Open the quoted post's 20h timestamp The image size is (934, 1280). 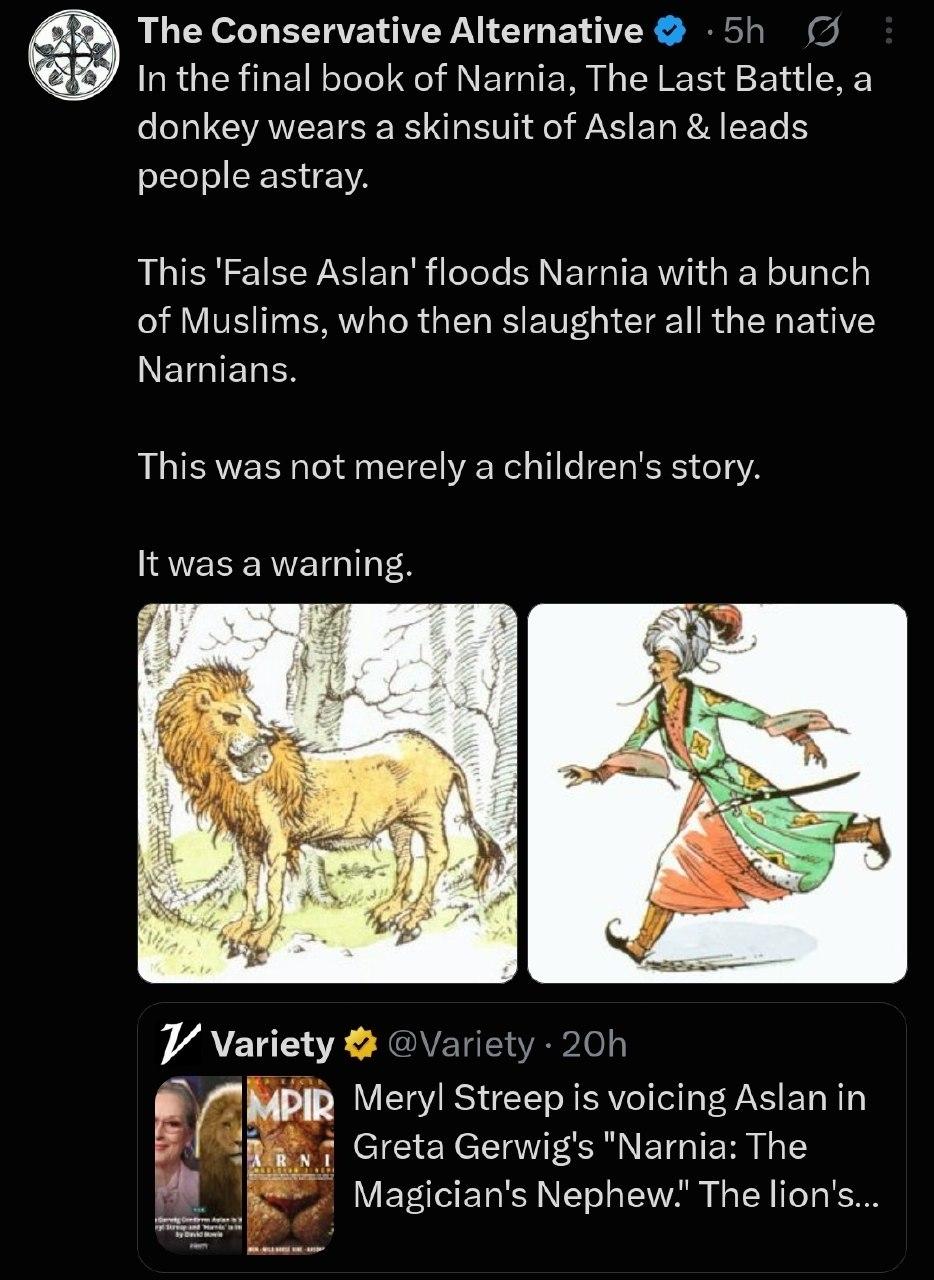(595, 1045)
